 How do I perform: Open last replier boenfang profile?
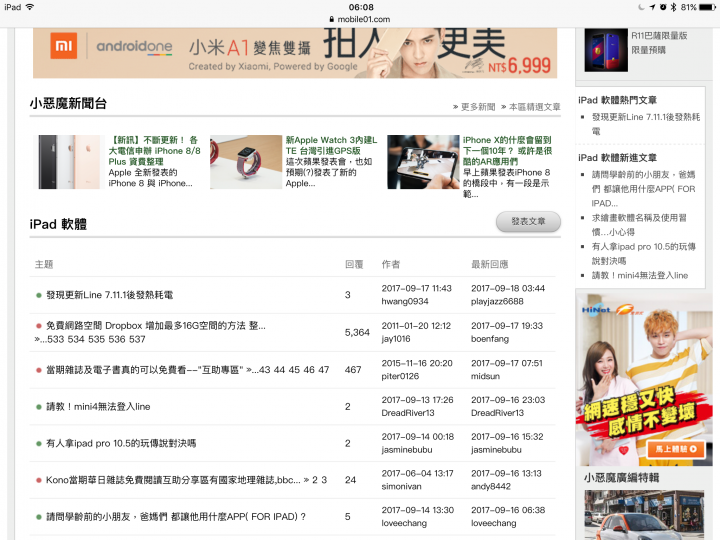tap(489, 339)
